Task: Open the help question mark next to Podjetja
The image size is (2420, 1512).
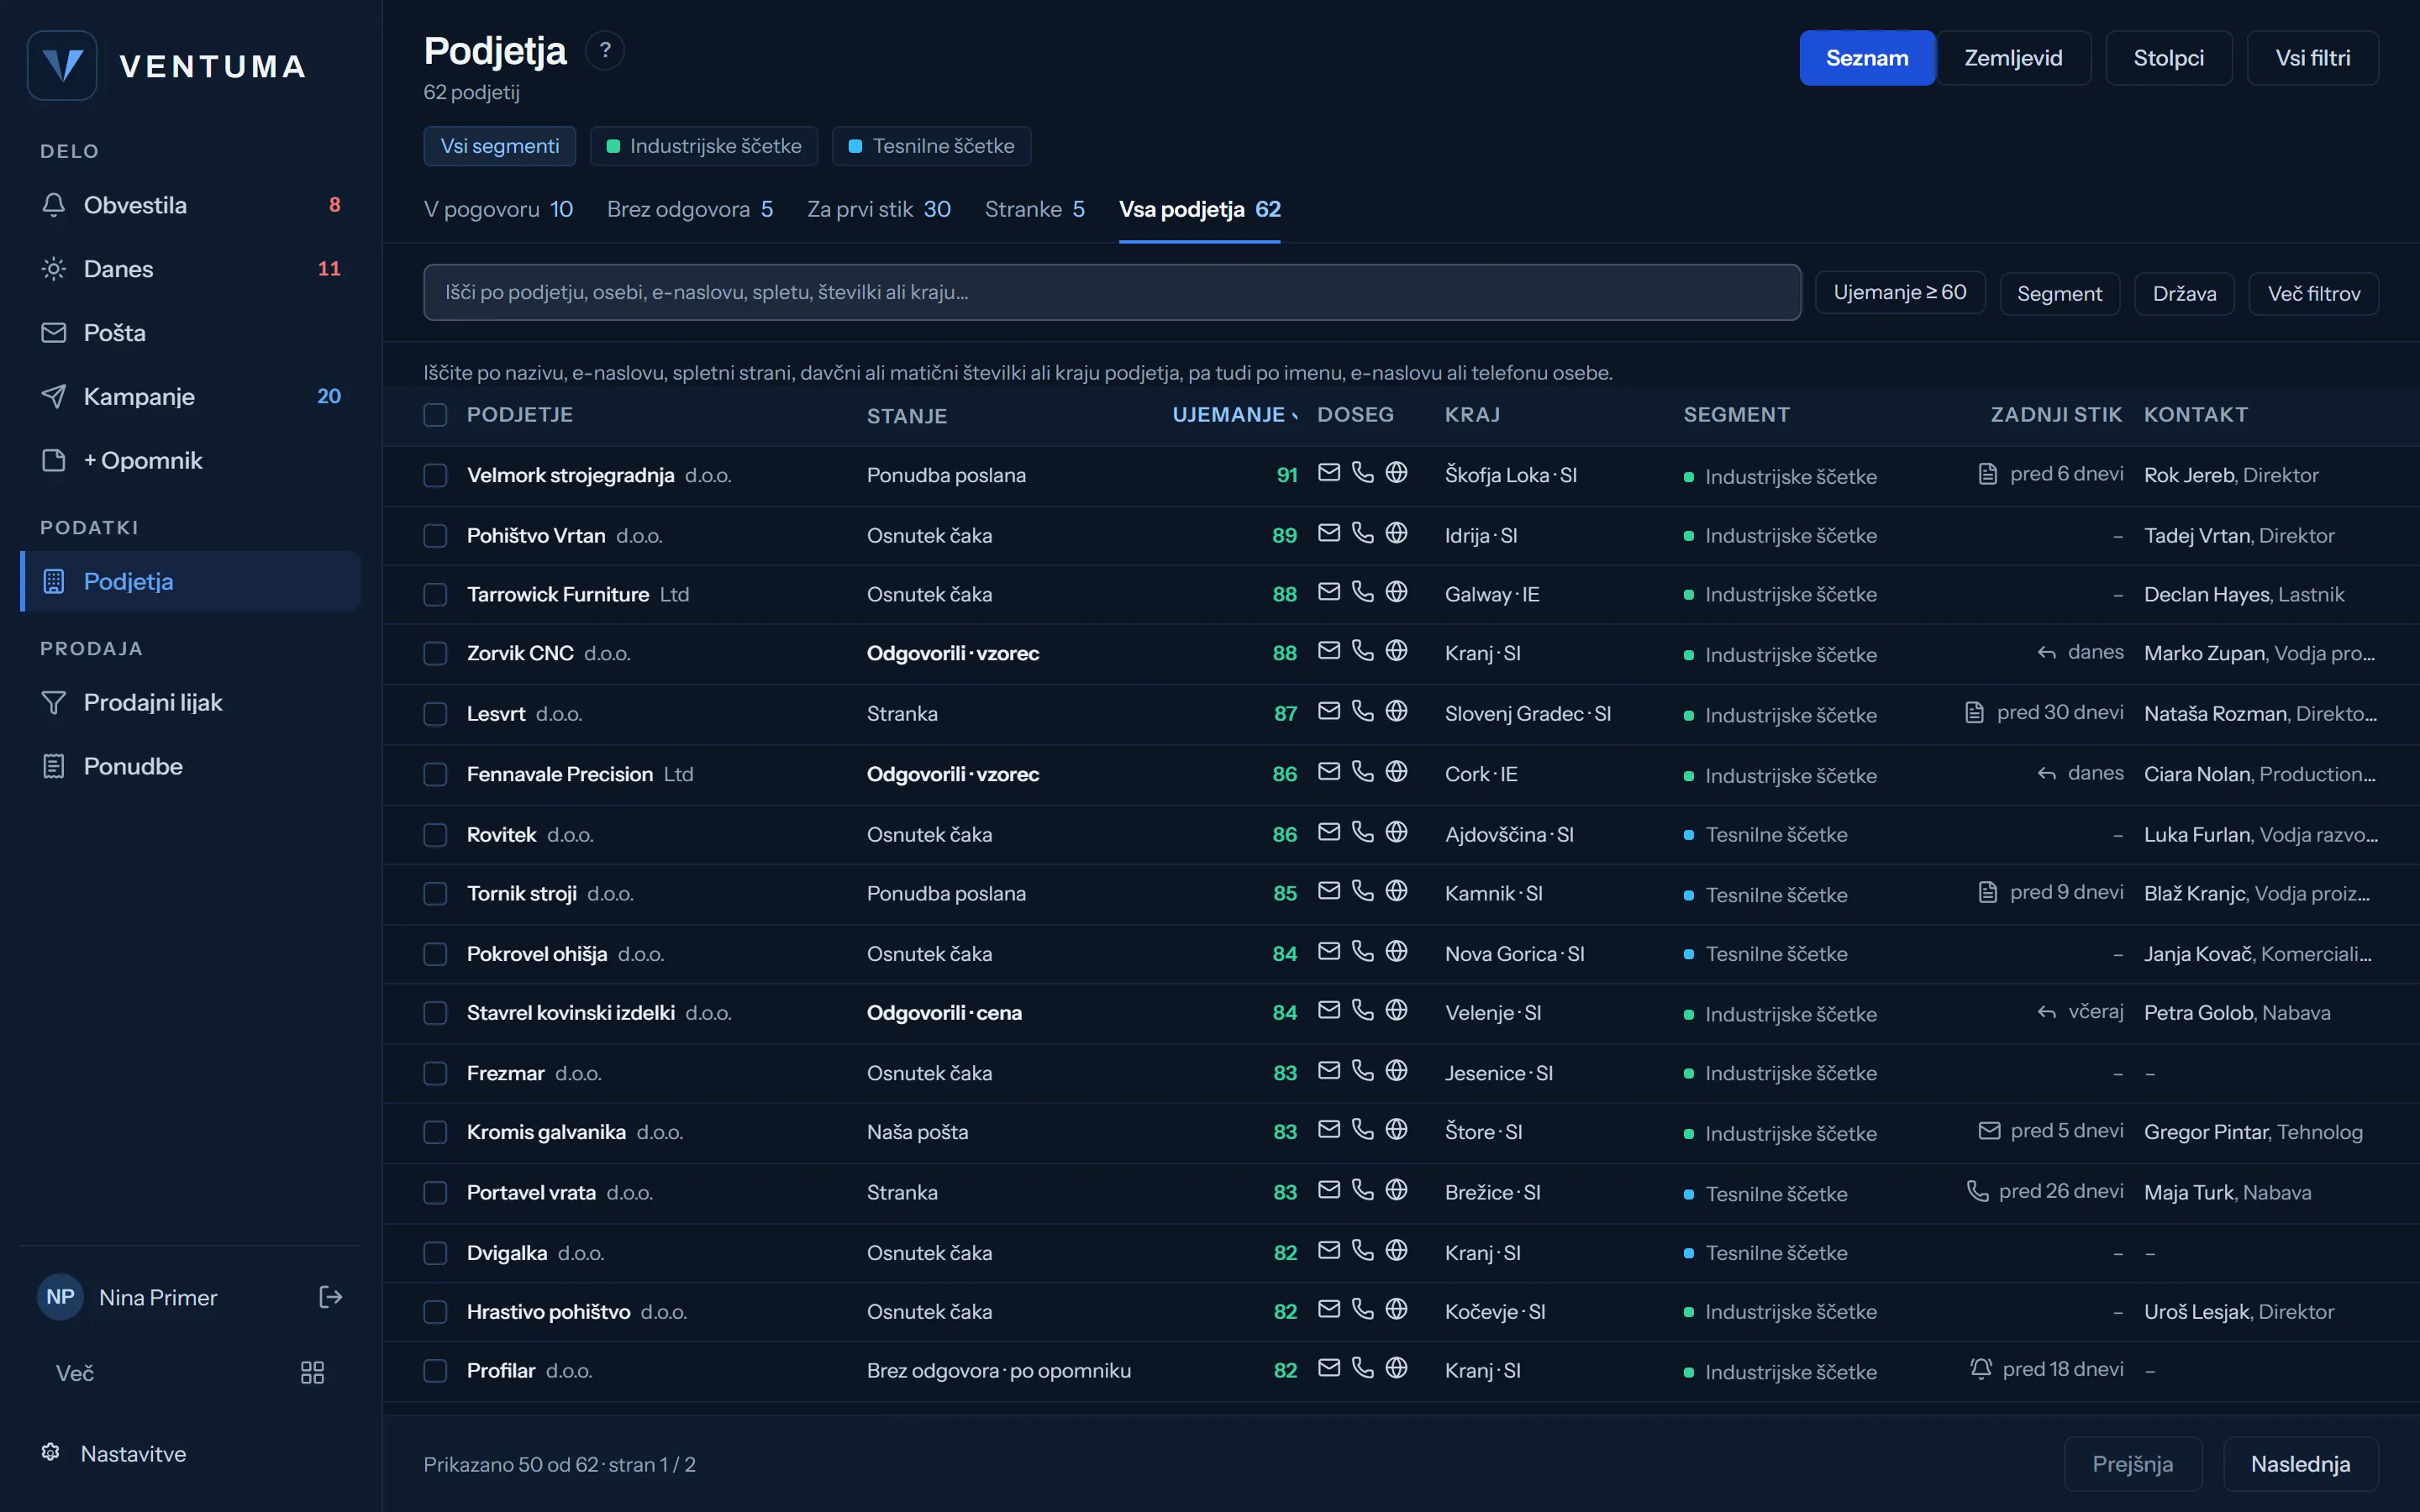Action: [x=605, y=50]
